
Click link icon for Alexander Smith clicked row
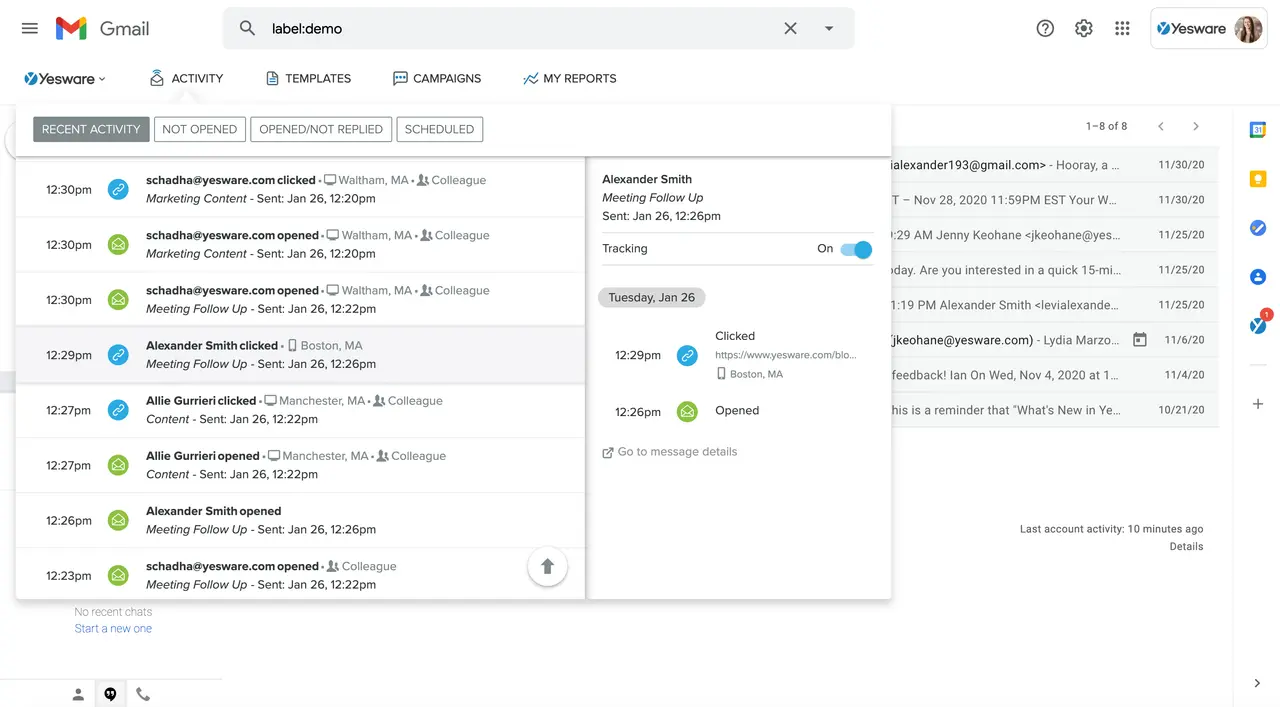tap(118, 354)
